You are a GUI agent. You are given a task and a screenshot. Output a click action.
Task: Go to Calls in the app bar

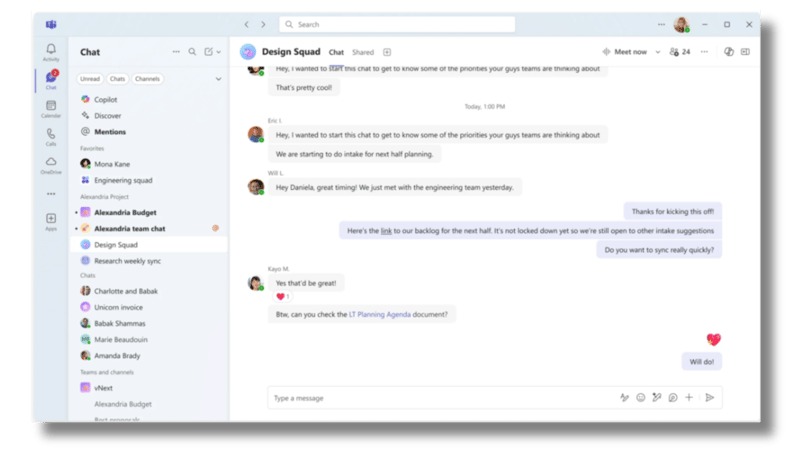pos(51,136)
